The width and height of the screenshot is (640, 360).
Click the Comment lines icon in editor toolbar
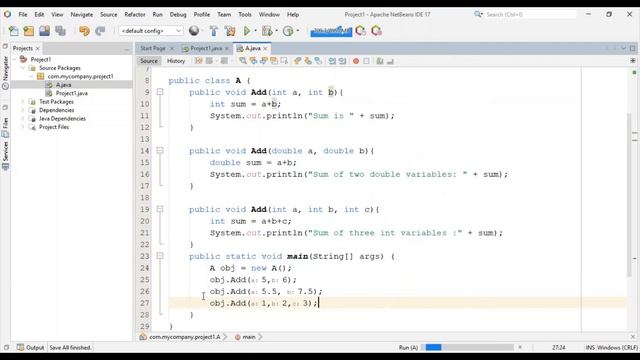pos(380,61)
